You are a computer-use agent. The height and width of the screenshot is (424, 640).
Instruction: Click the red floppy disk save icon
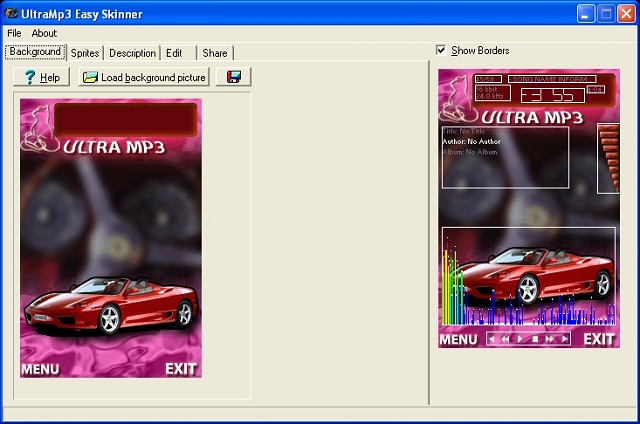click(233, 77)
